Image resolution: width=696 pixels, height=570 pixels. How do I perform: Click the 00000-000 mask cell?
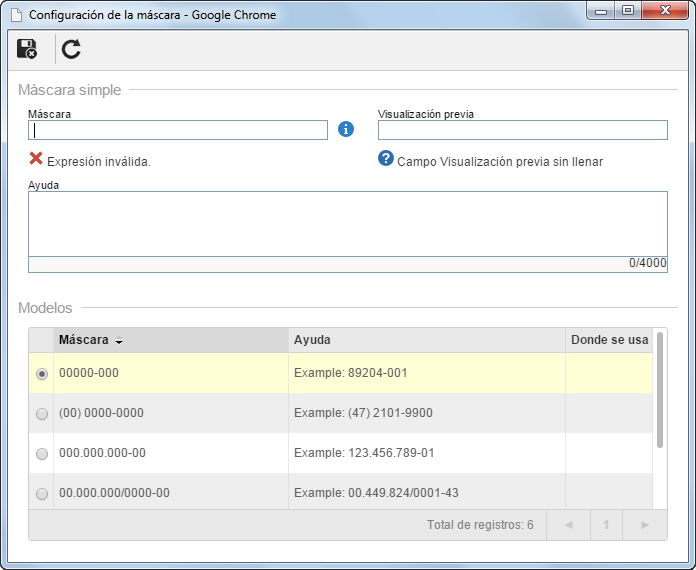171,373
